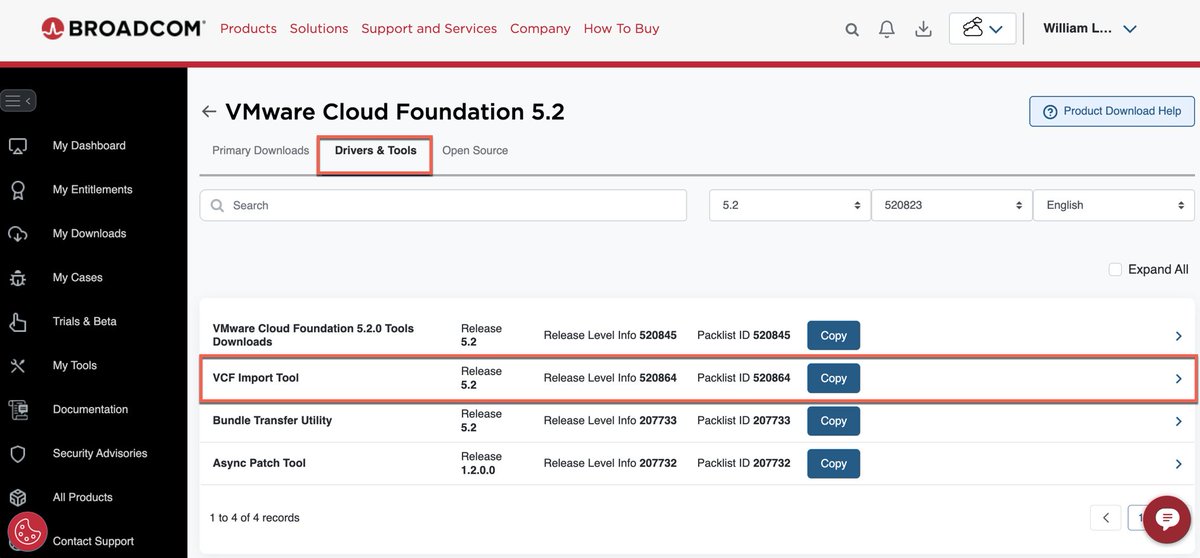Copy Packlist ID for Async Patch Tool
The image size is (1200, 558).
tap(833, 464)
